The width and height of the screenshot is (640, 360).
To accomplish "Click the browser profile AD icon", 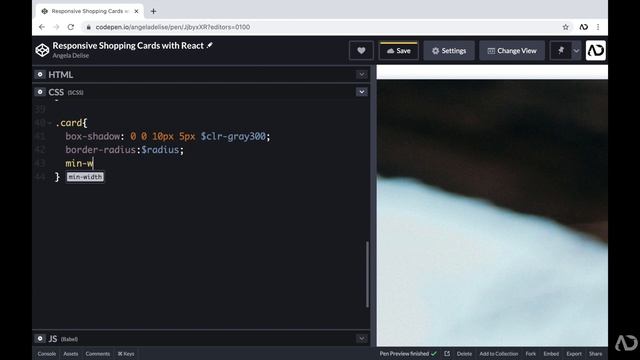I will [x=584, y=27].
